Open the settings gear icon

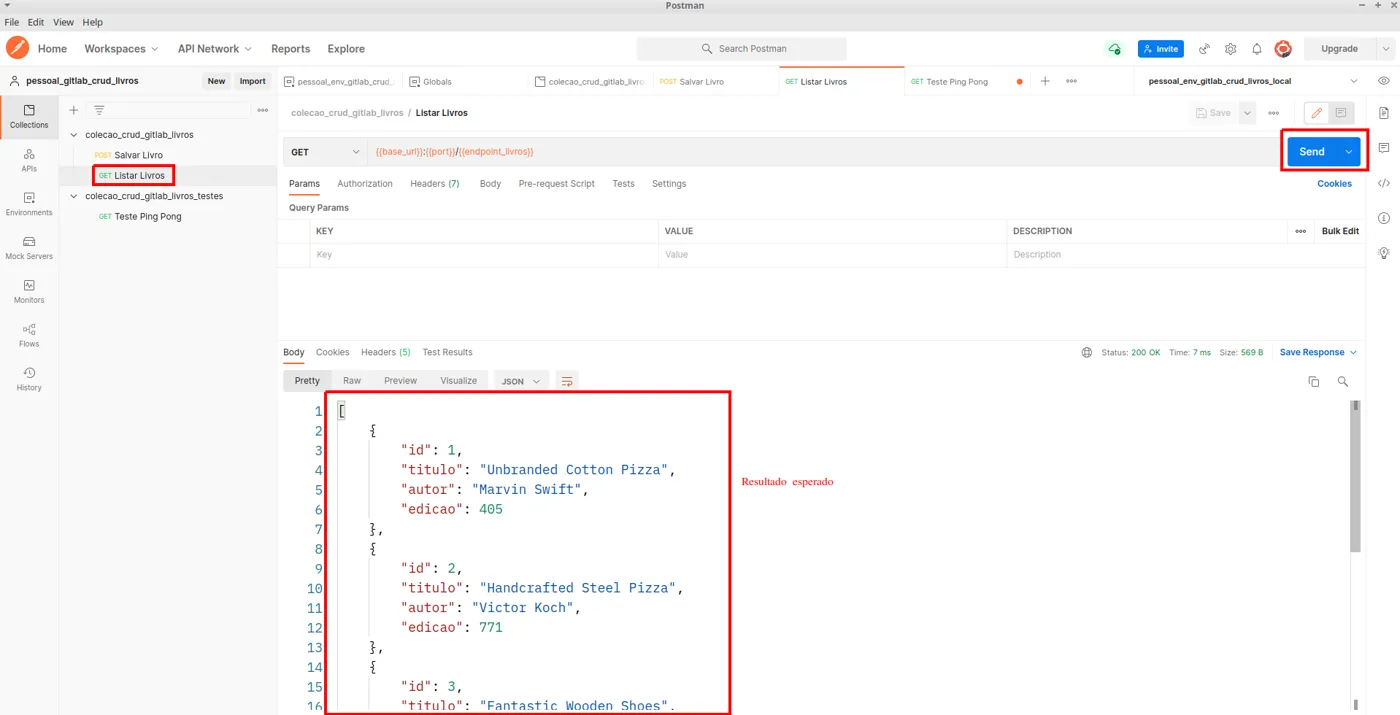pyautogui.click(x=1230, y=49)
